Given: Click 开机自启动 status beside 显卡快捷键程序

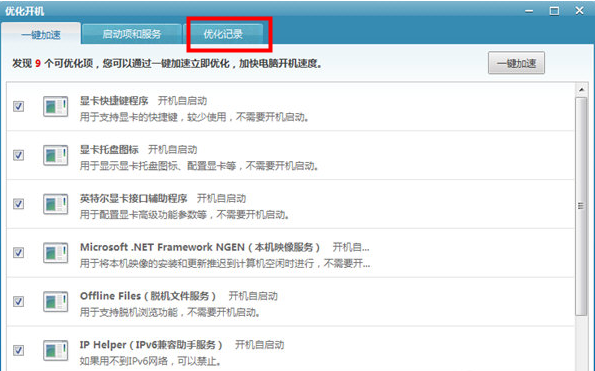Looking at the screenshot, I should point(183,101).
